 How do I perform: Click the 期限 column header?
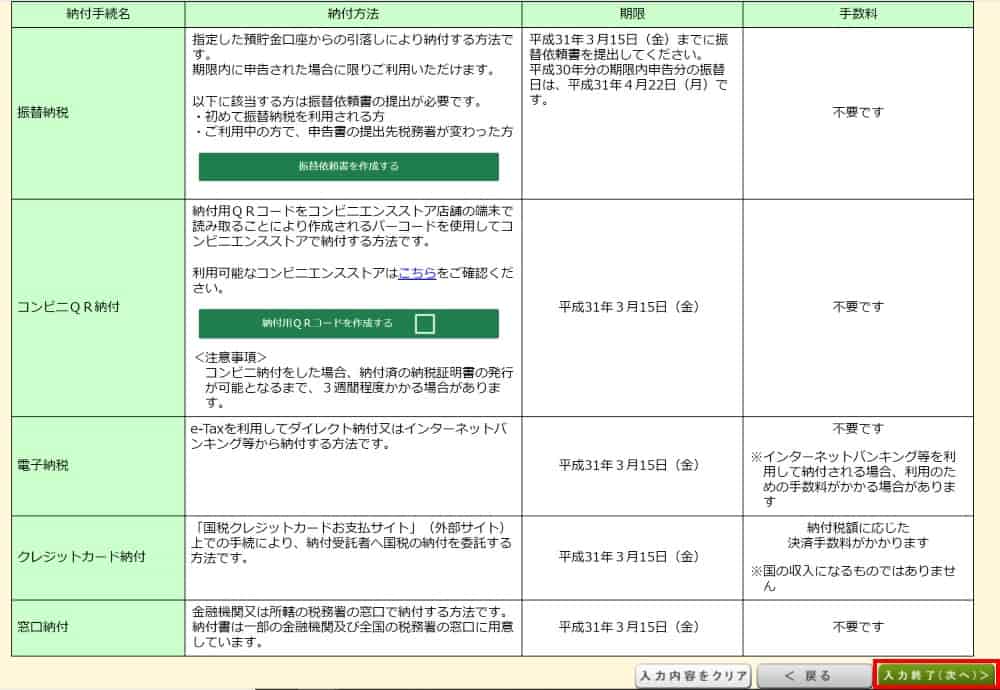click(632, 15)
